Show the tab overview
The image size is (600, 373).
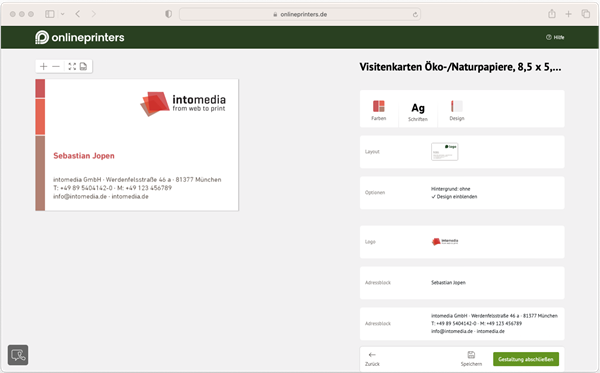[585, 14]
